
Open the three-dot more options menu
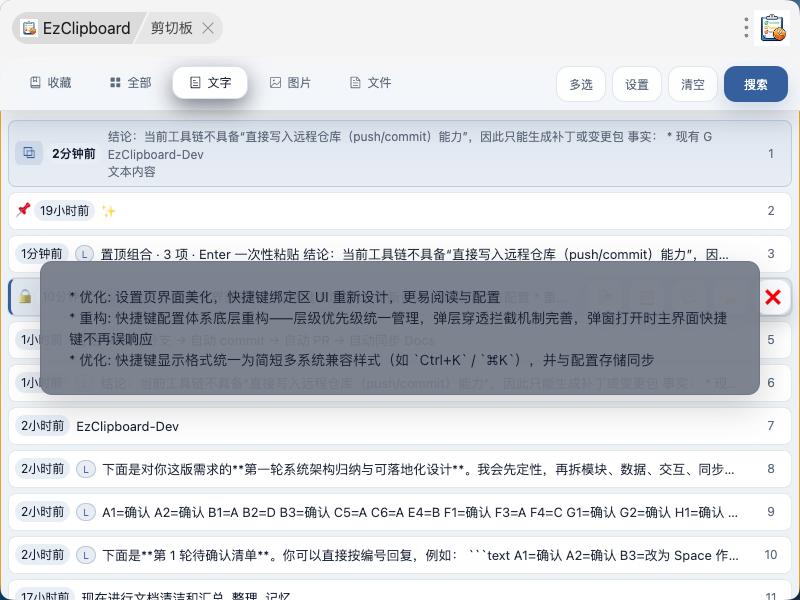(x=746, y=28)
